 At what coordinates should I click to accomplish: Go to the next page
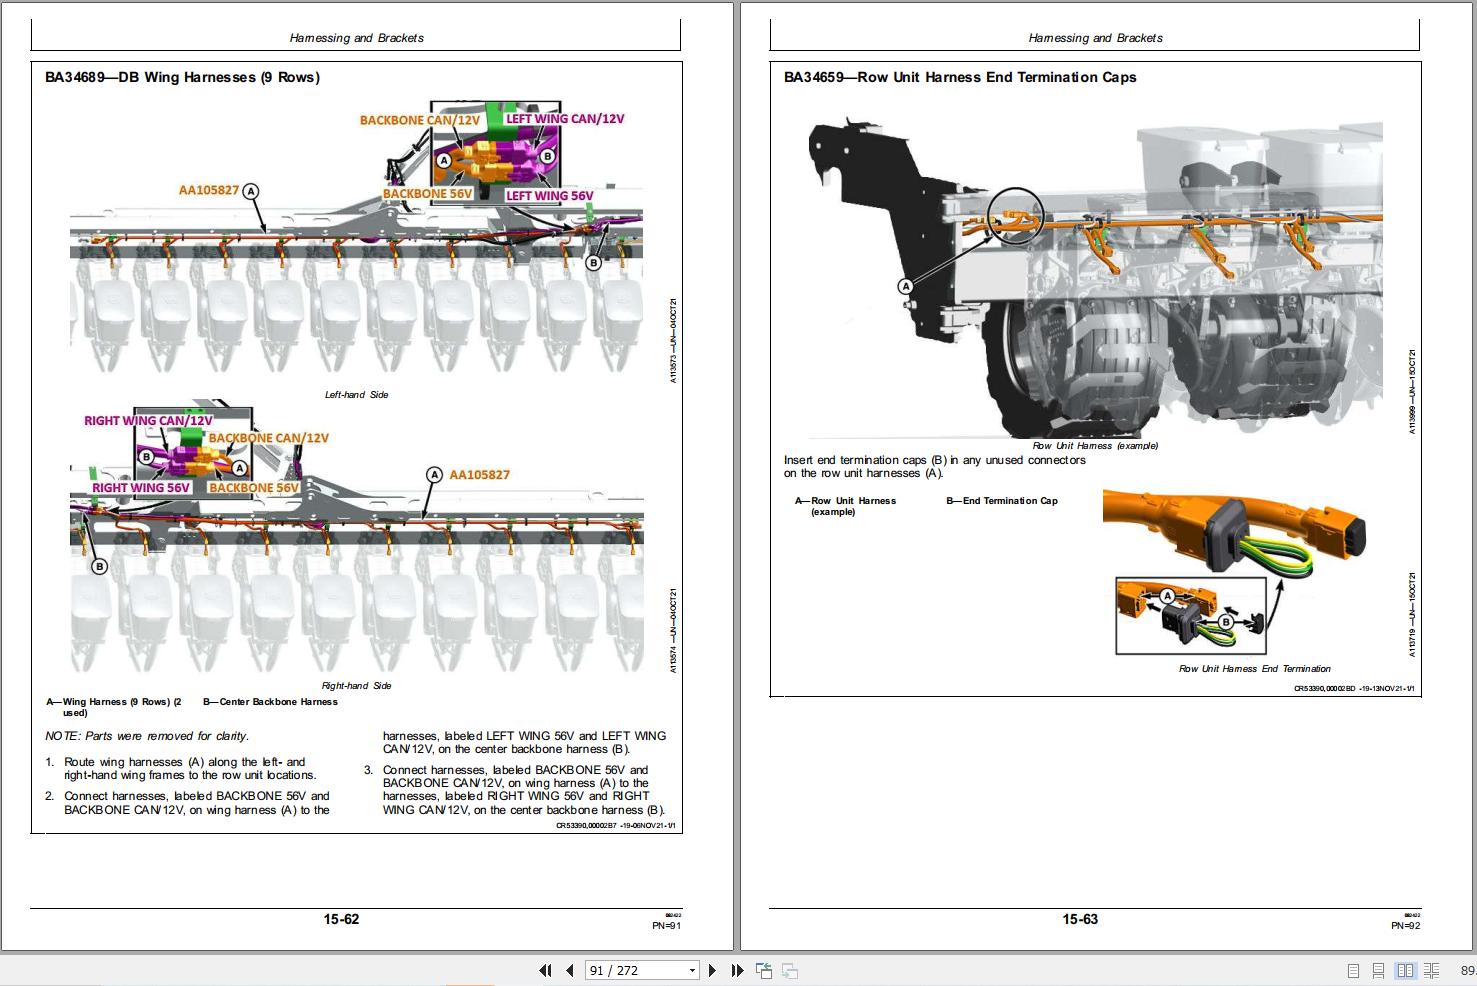point(712,970)
